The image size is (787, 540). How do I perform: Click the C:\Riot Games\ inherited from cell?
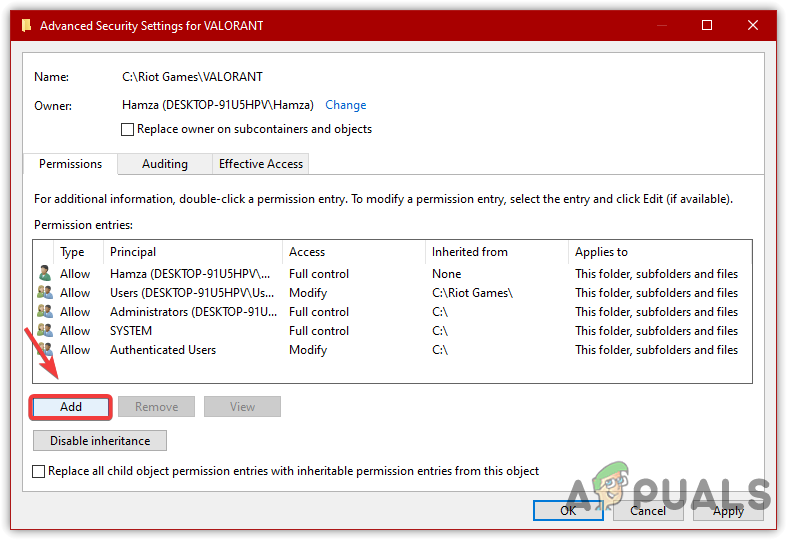[x=472, y=293]
